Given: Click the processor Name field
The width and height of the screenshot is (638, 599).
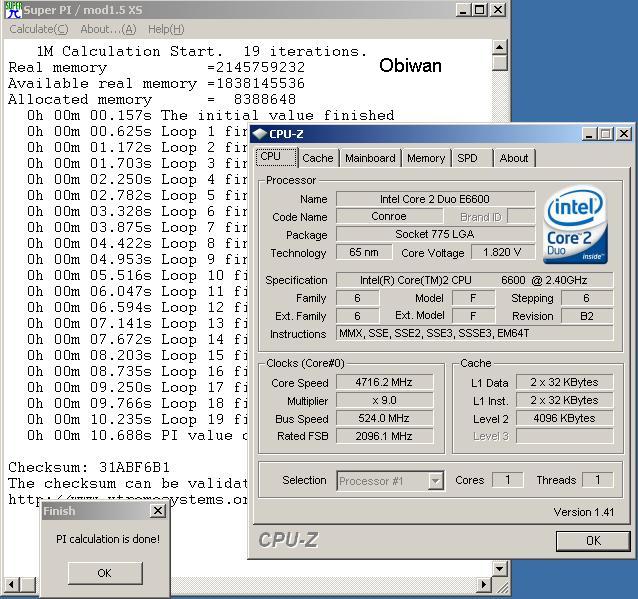Looking at the screenshot, I should (x=437, y=199).
